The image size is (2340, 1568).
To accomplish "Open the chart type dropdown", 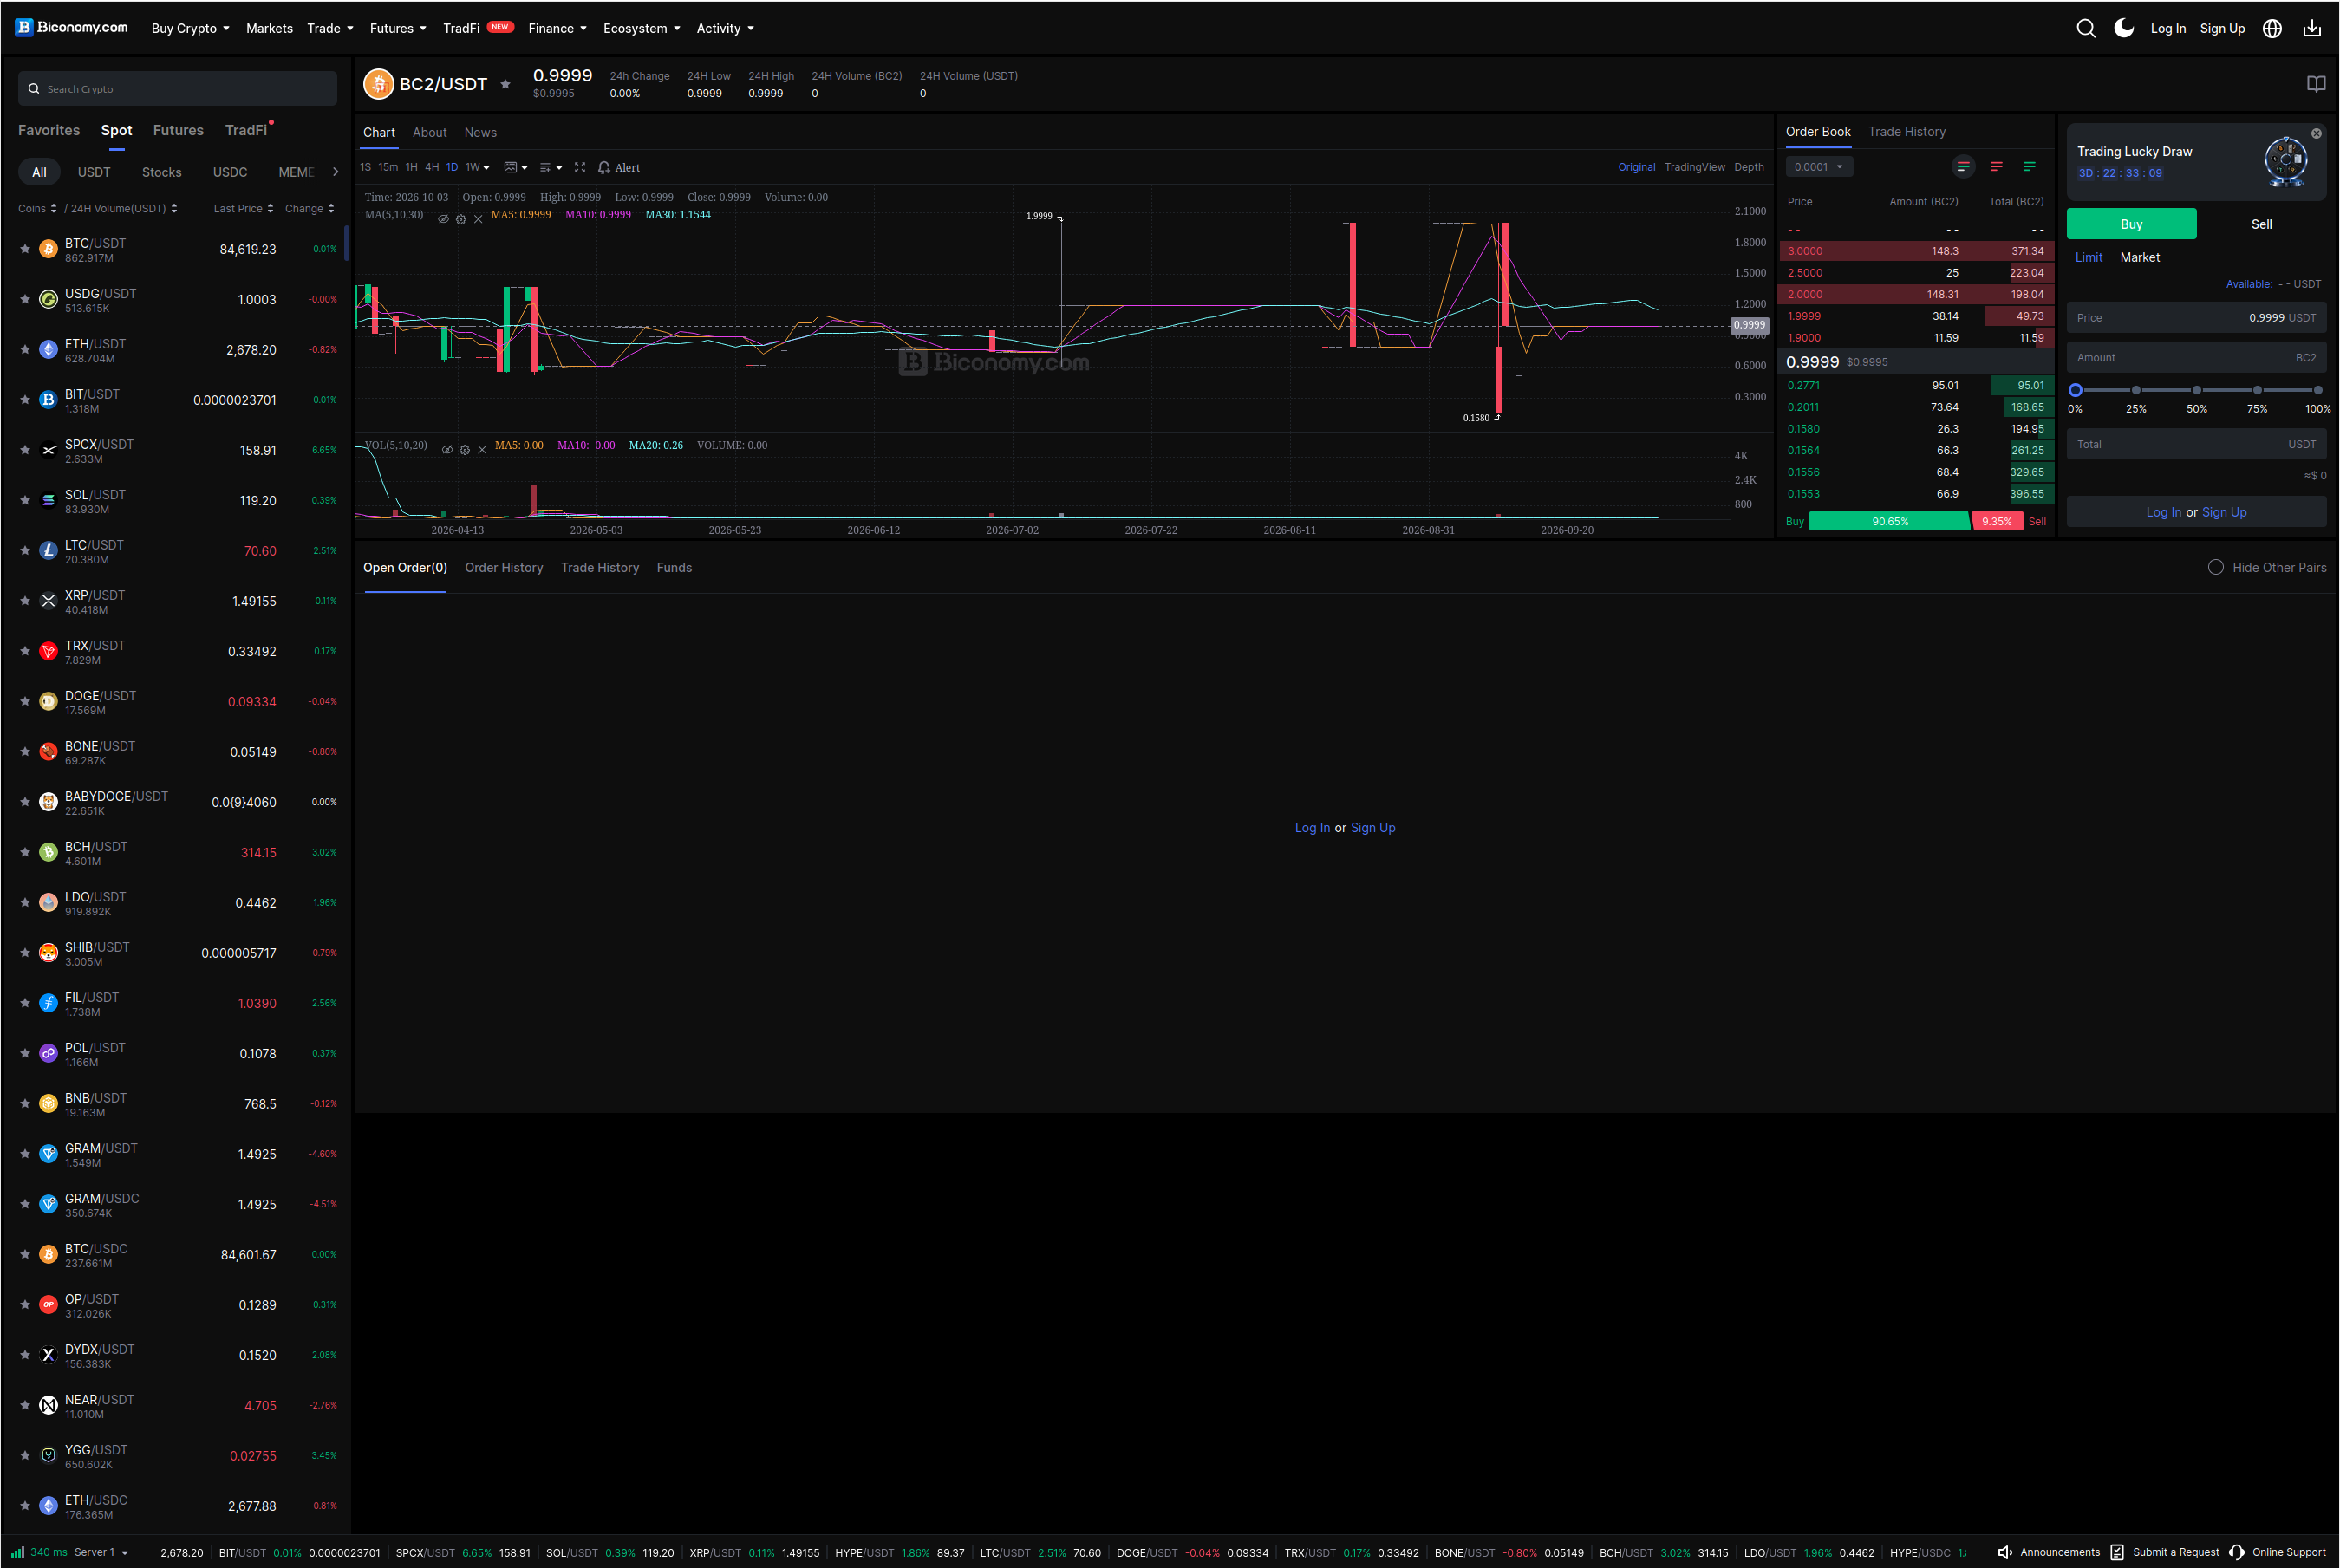I will coord(516,167).
